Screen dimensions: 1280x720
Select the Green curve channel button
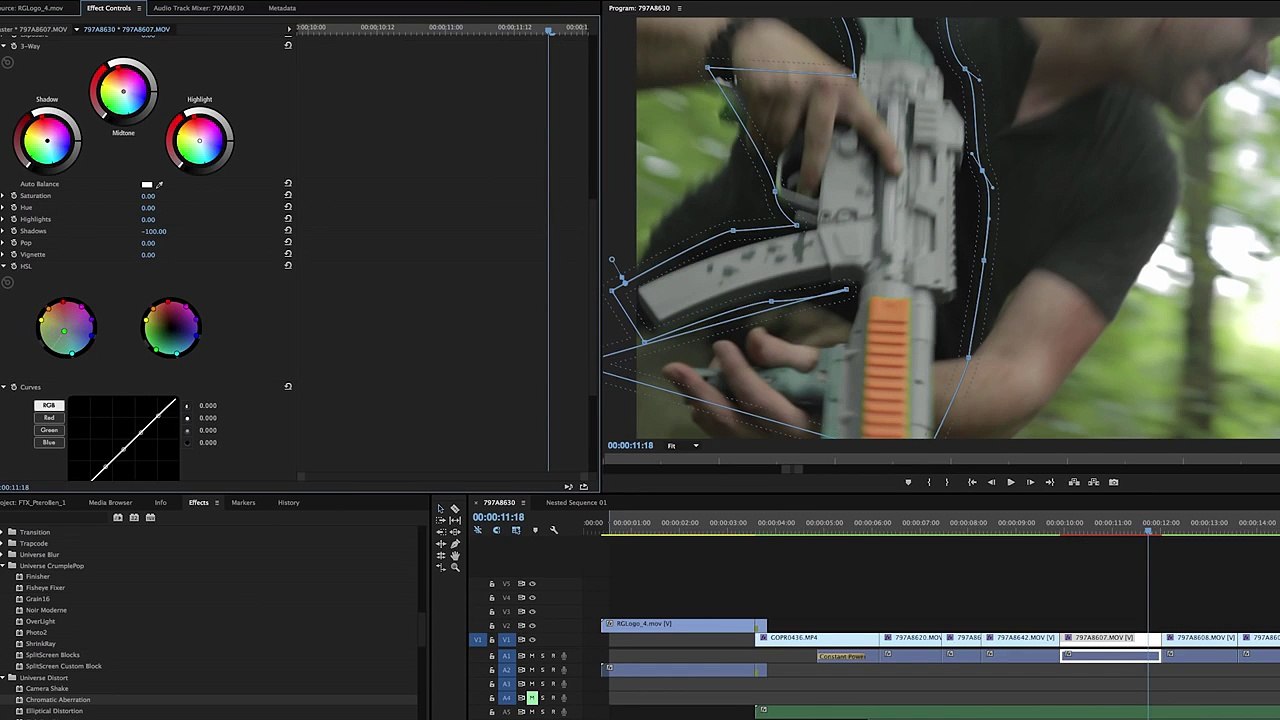coord(49,430)
